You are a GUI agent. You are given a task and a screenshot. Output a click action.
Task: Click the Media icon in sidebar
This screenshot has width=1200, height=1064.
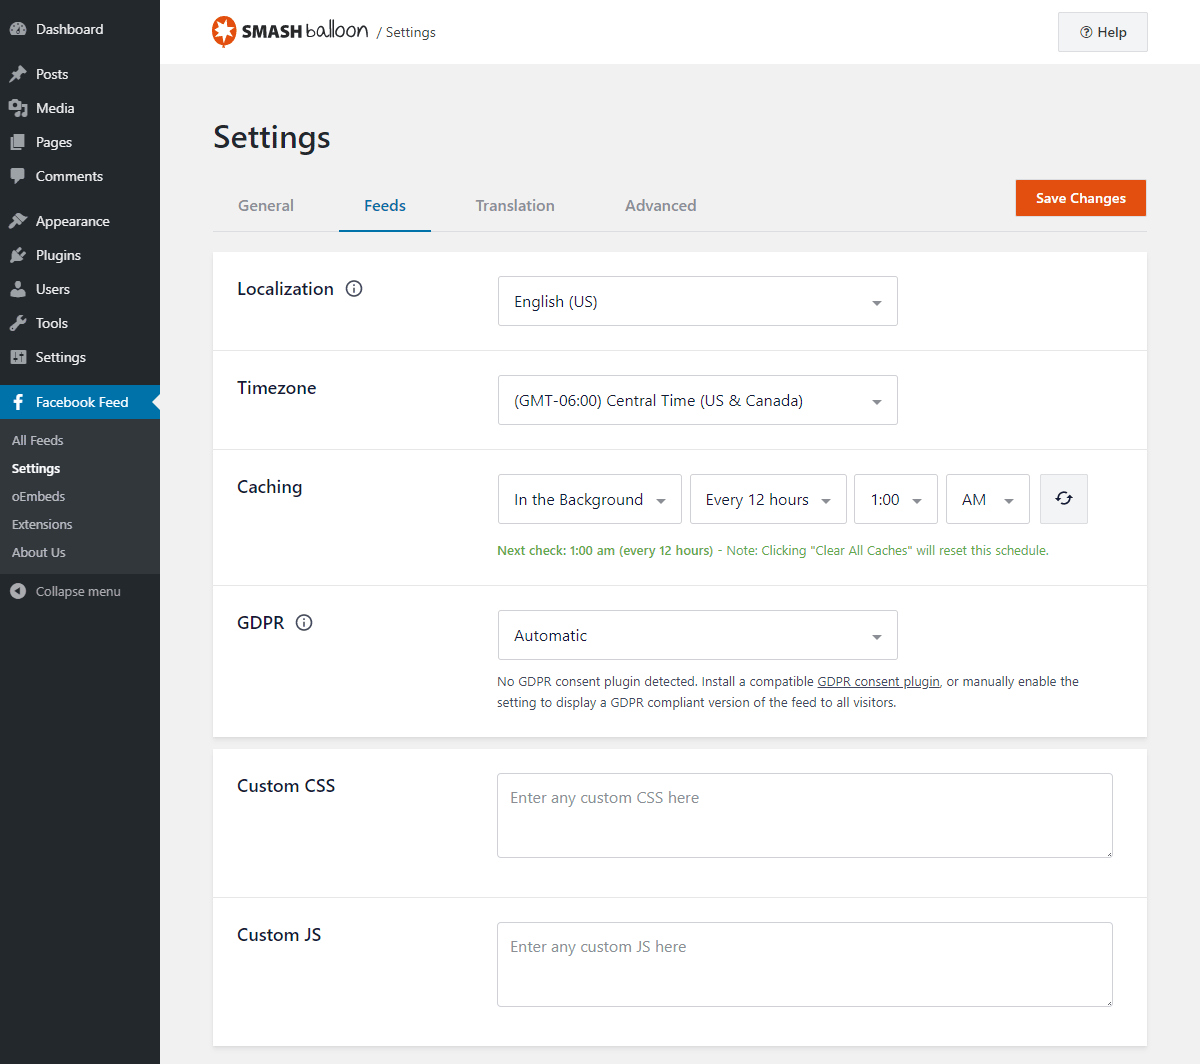pyautogui.click(x=18, y=108)
